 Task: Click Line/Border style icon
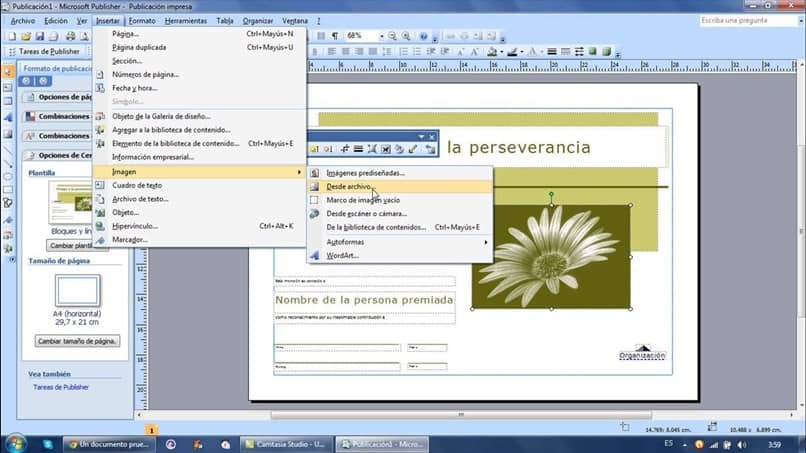pyautogui.click(x=552, y=51)
